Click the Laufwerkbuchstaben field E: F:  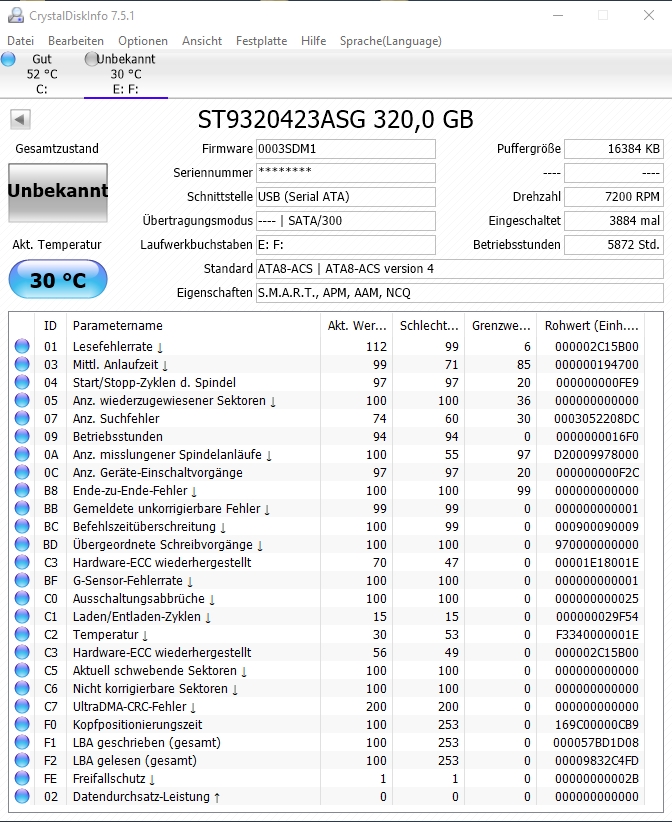tap(345, 245)
